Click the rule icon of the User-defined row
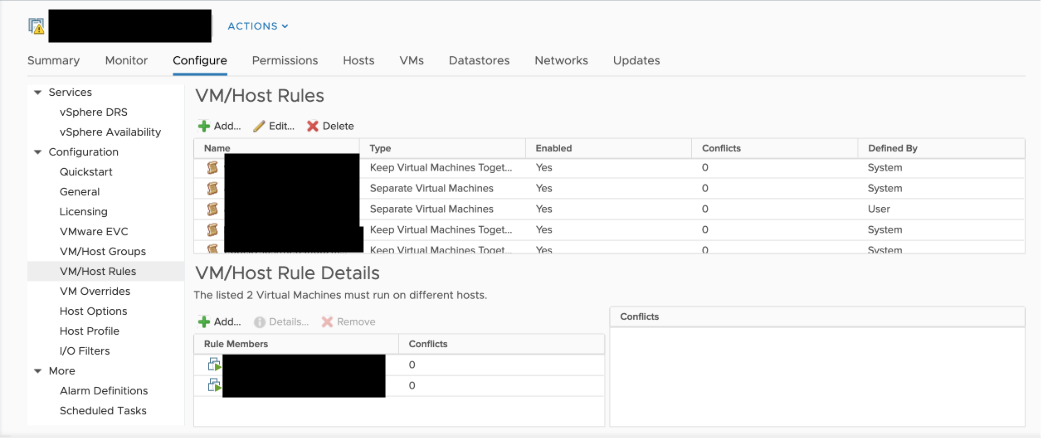 click(x=212, y=209)
